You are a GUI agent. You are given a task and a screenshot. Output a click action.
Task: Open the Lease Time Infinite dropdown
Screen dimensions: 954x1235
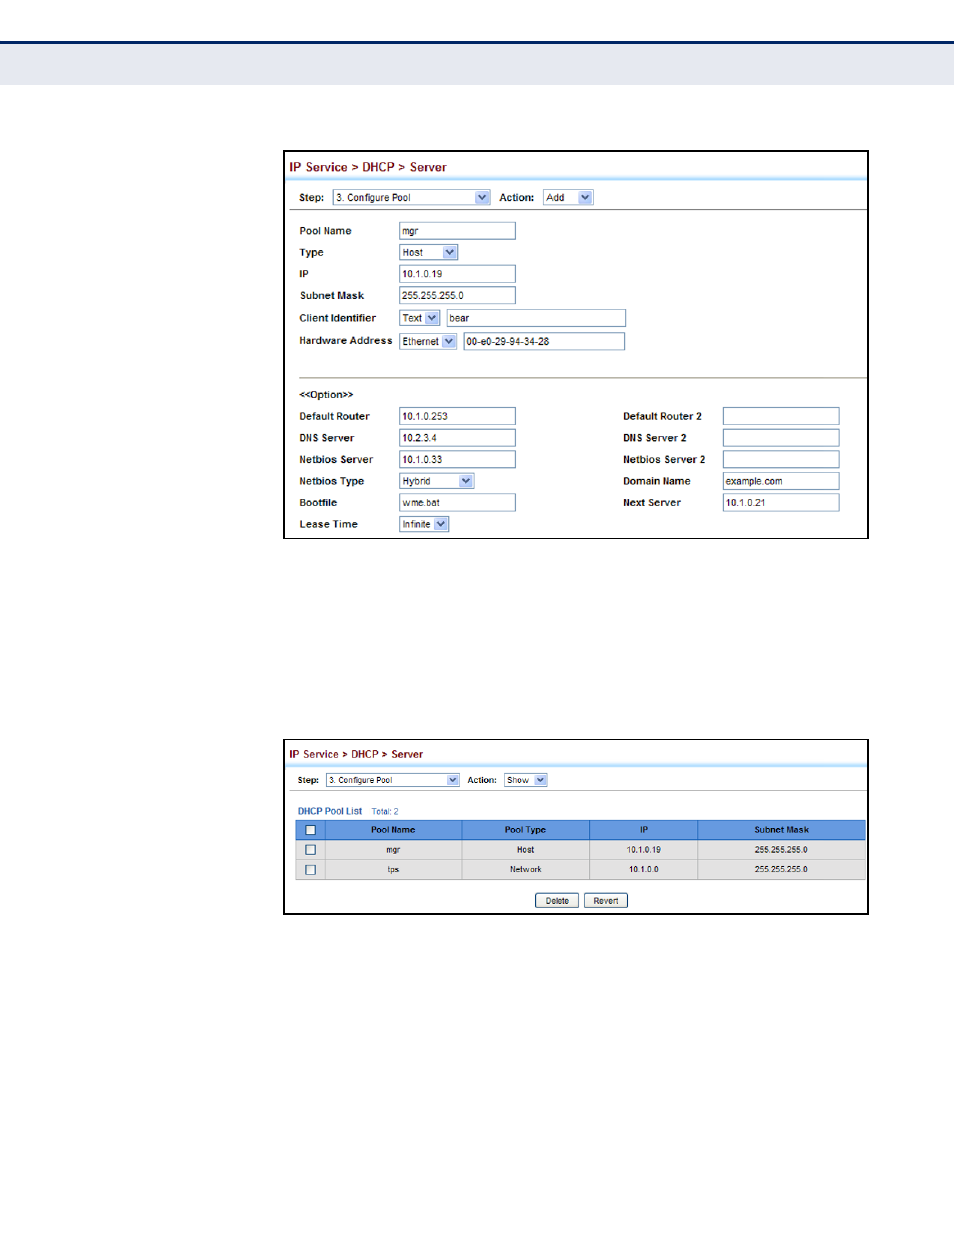424,524
